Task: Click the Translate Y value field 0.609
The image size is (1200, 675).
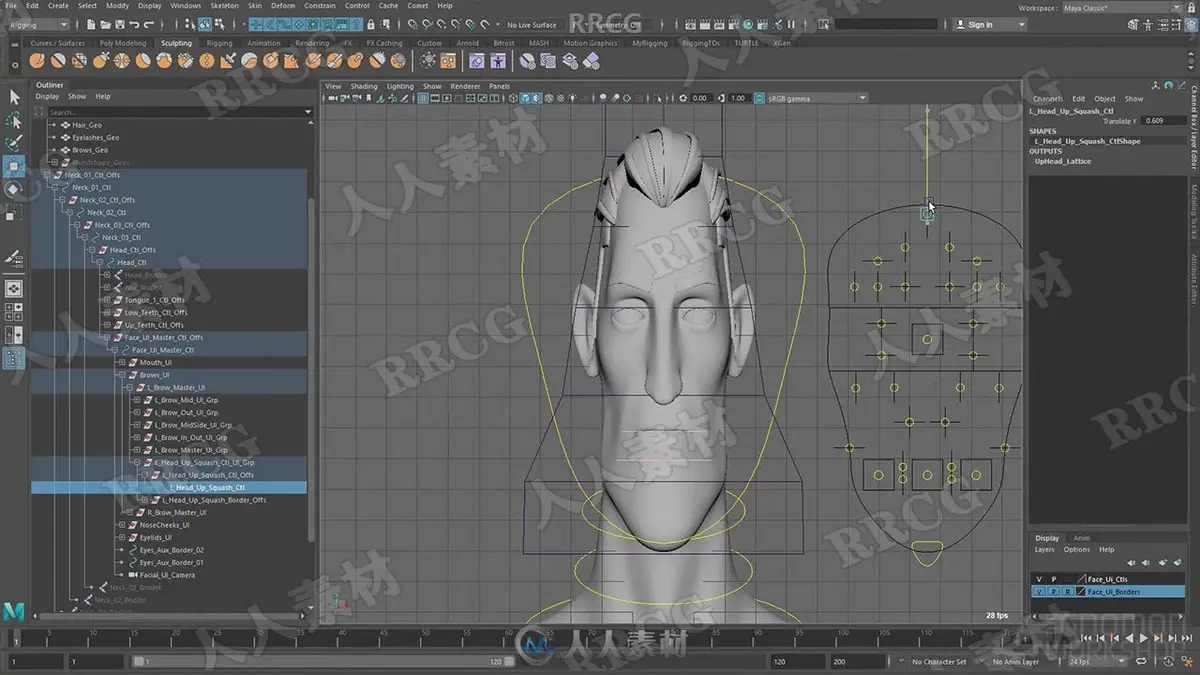Action: pos(1164,121)
